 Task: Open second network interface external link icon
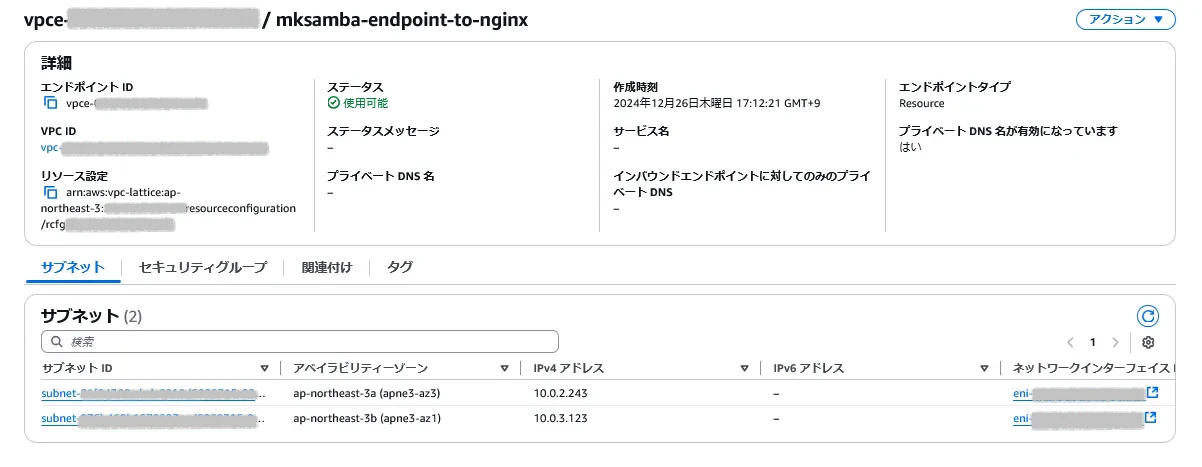click(1152, 418)
